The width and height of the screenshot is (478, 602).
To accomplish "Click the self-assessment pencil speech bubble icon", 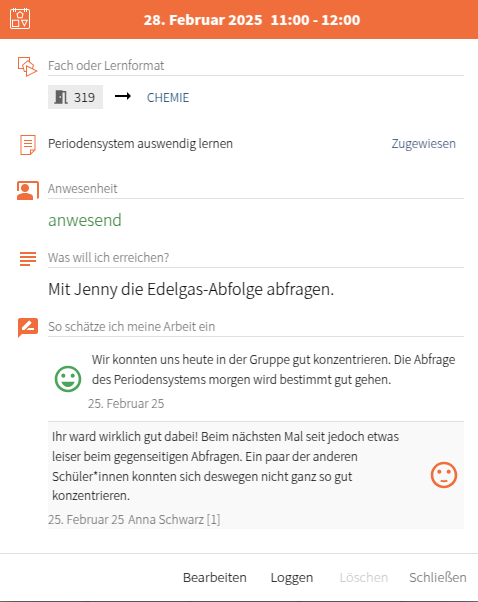I will tap(28, 327).
